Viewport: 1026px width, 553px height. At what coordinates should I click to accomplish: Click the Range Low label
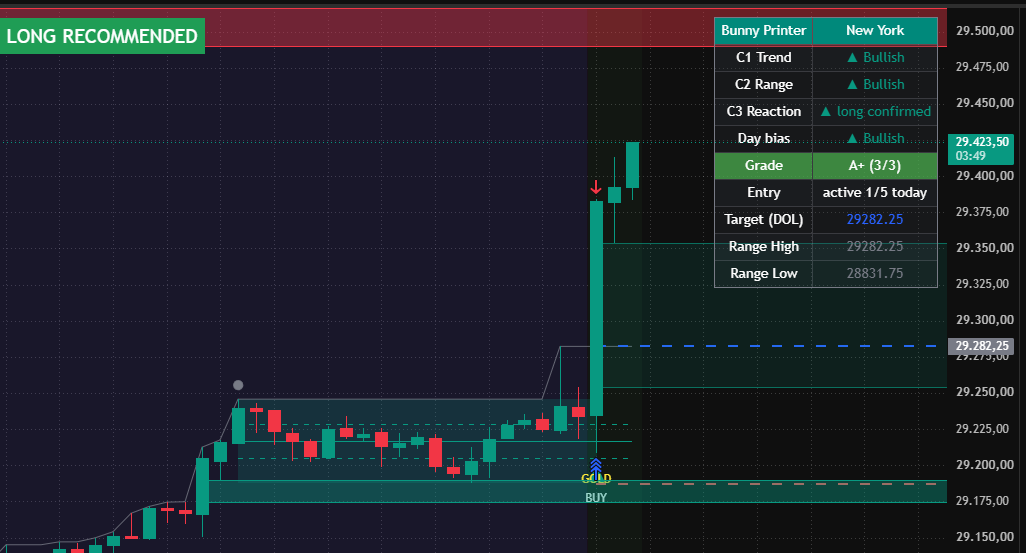coord(763,274)
